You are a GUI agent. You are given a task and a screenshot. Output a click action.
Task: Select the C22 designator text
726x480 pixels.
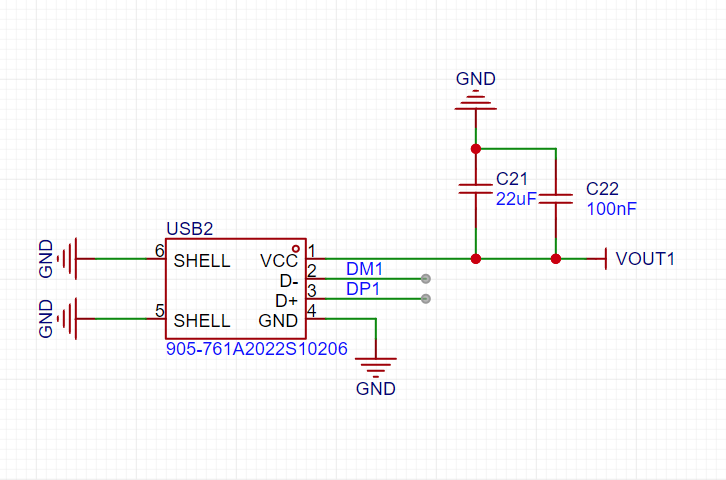(602, 189)
